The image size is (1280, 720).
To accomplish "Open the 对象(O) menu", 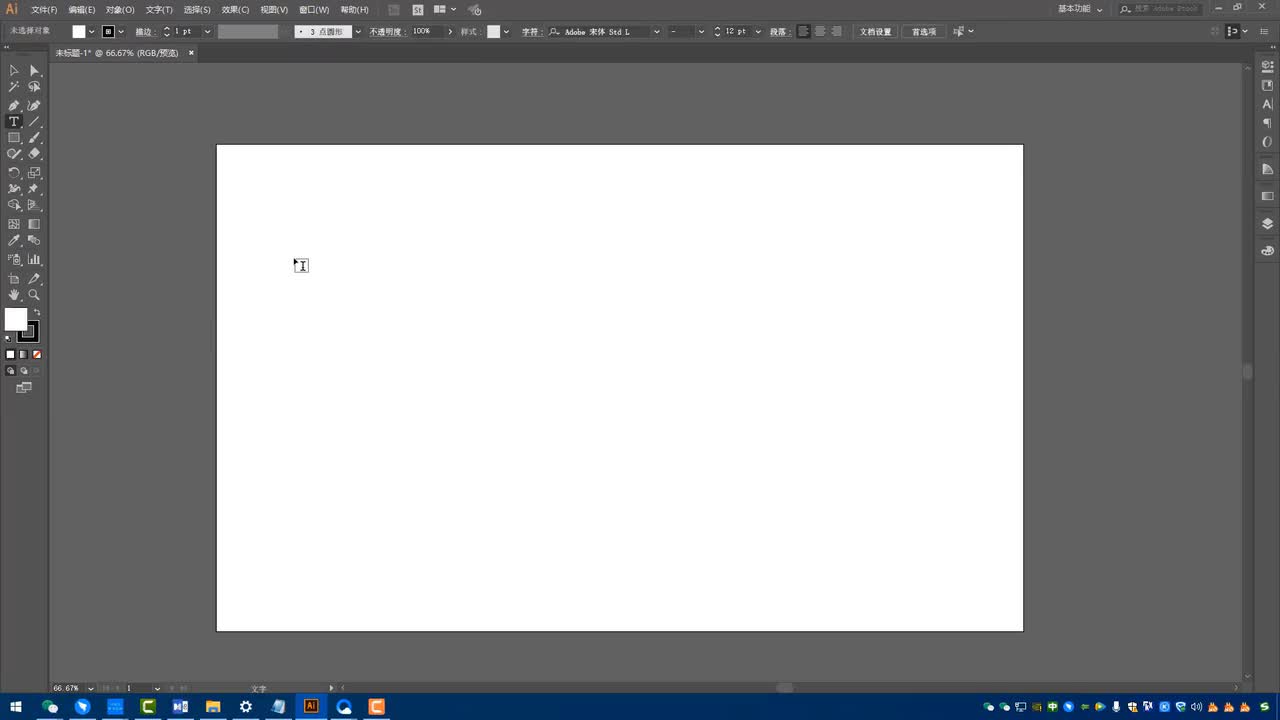I will tap(120, 9).
